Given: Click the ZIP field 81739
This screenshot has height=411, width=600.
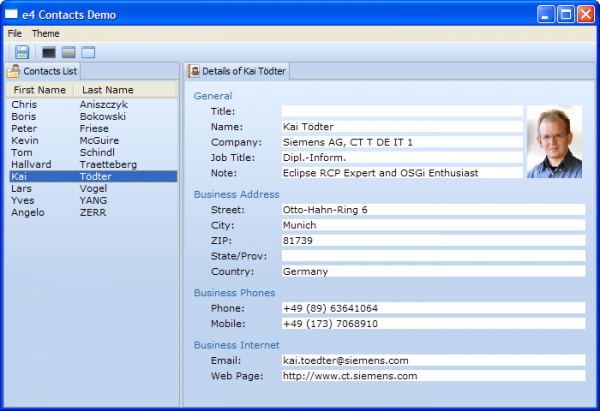Looking at the screenshot, I should [x=434, y=240].
